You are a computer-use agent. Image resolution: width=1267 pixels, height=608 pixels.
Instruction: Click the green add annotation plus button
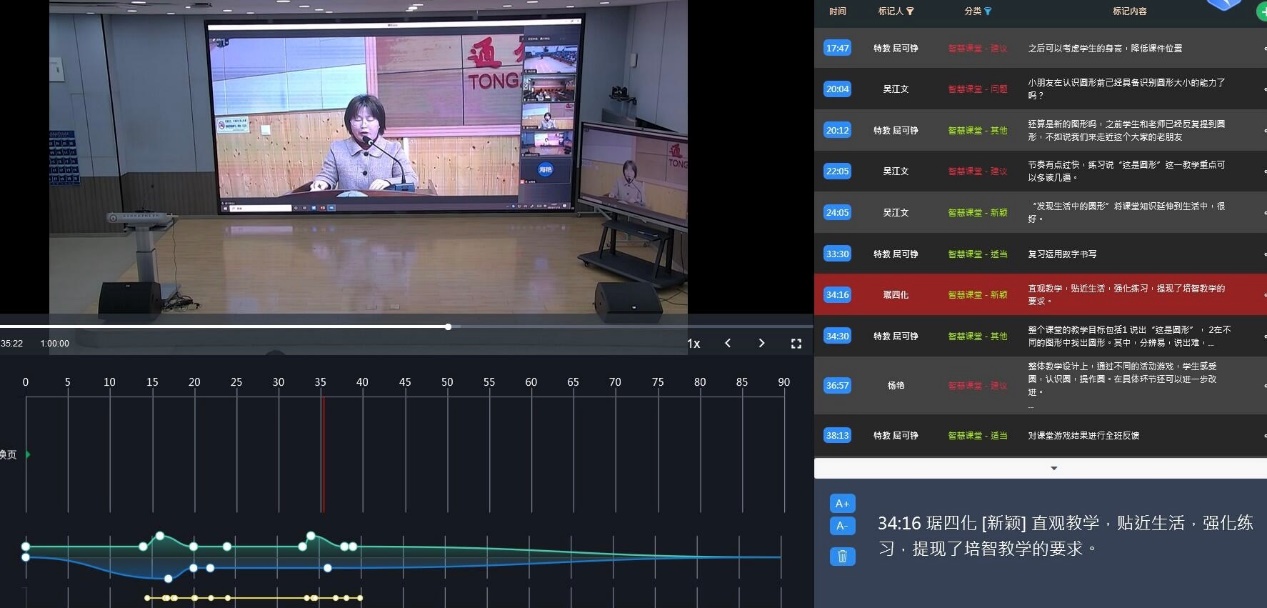click(1262, 12)
